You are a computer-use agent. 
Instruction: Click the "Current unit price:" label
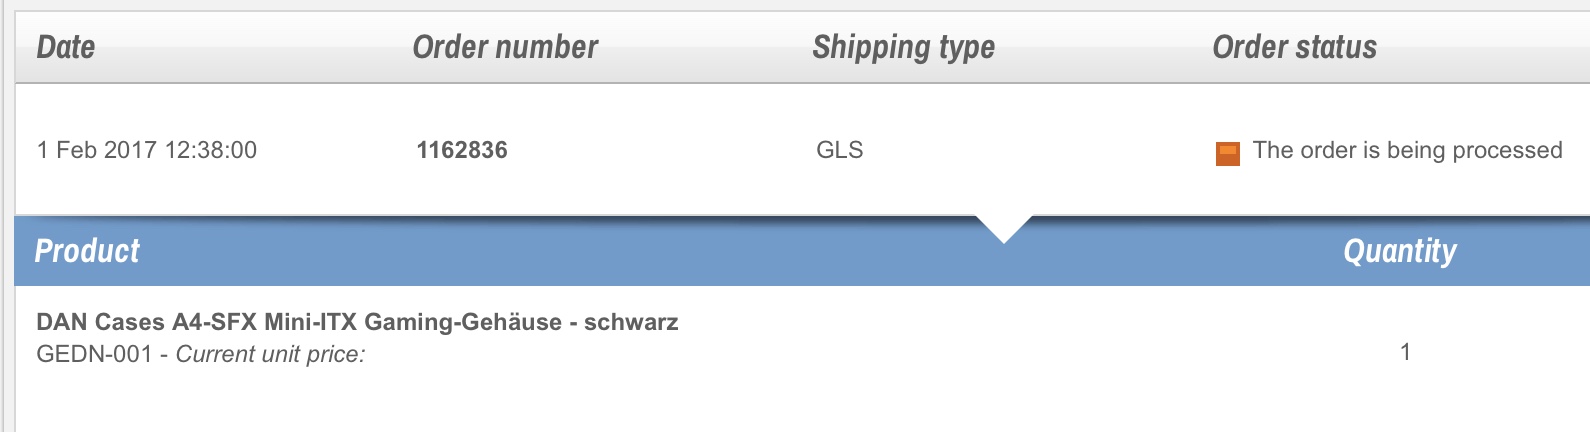coord(270,354)
